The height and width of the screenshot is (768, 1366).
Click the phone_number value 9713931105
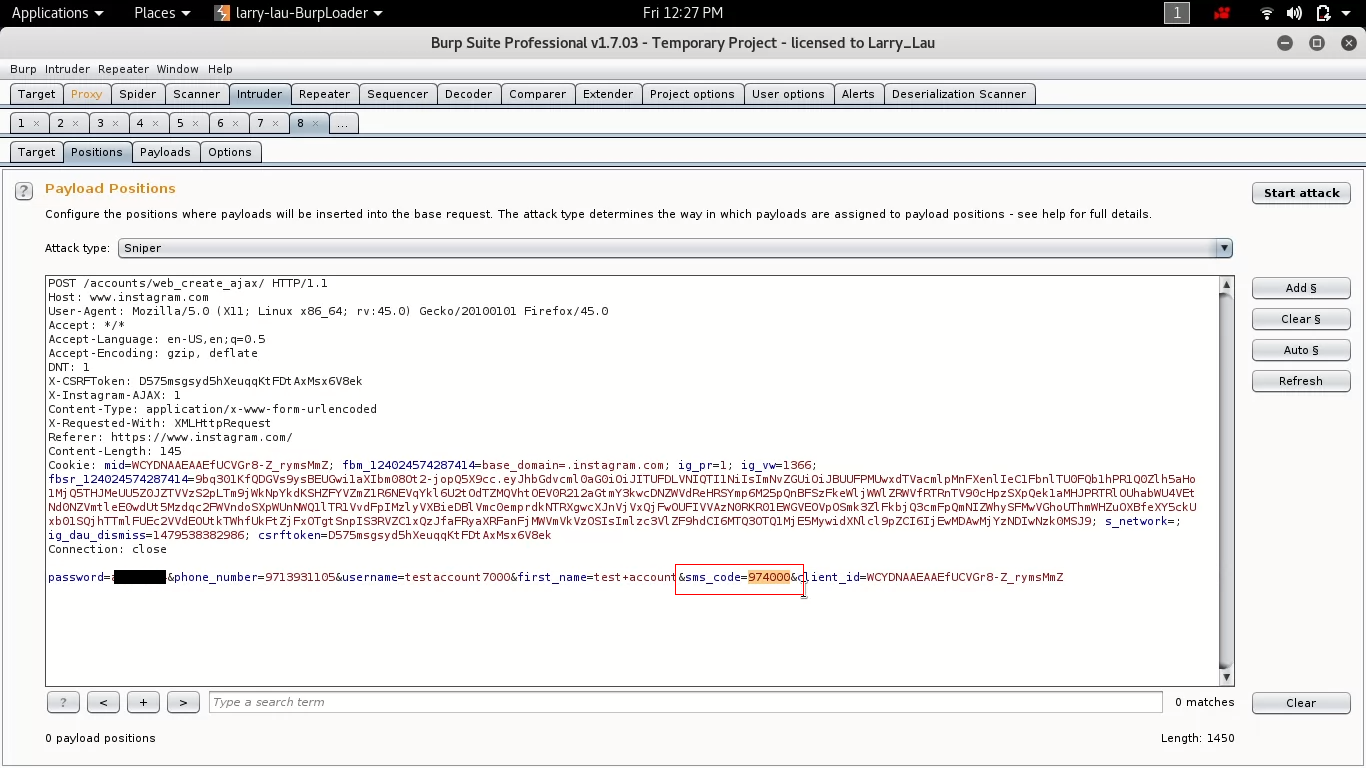(x=300, y=577)
